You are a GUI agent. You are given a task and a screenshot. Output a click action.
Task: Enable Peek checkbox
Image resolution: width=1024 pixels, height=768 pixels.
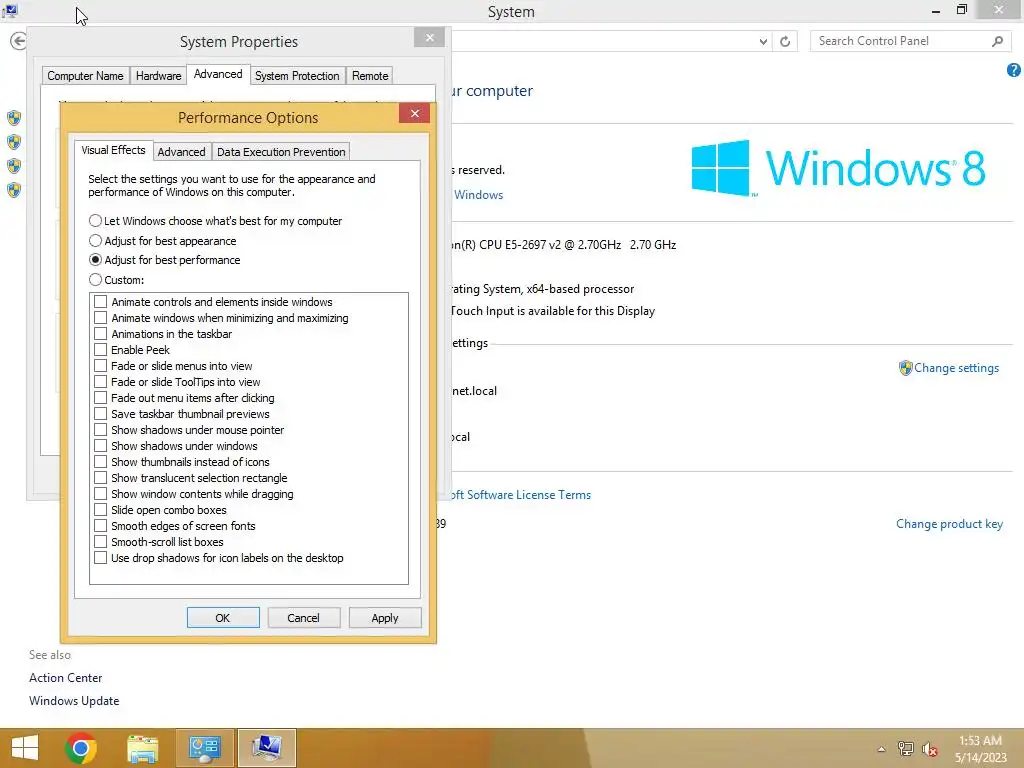click(101, 349)
